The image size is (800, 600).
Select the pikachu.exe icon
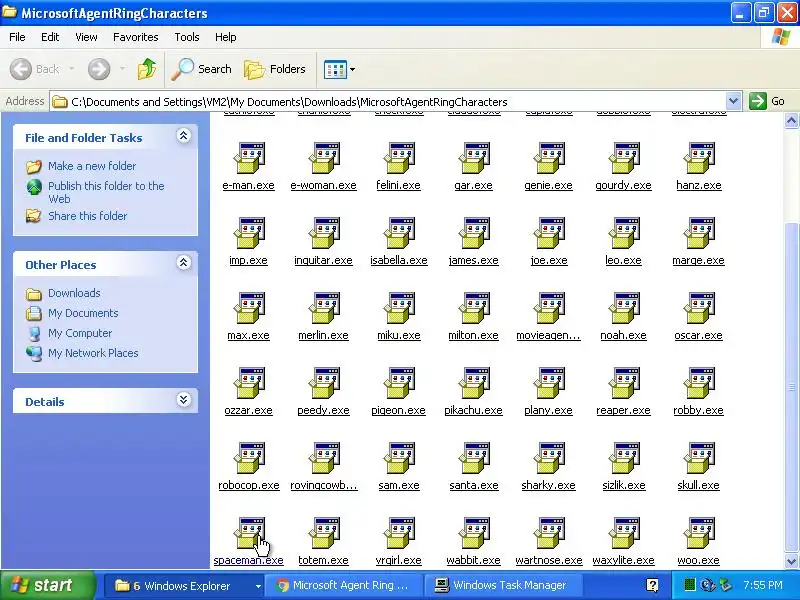pos(474,383)
